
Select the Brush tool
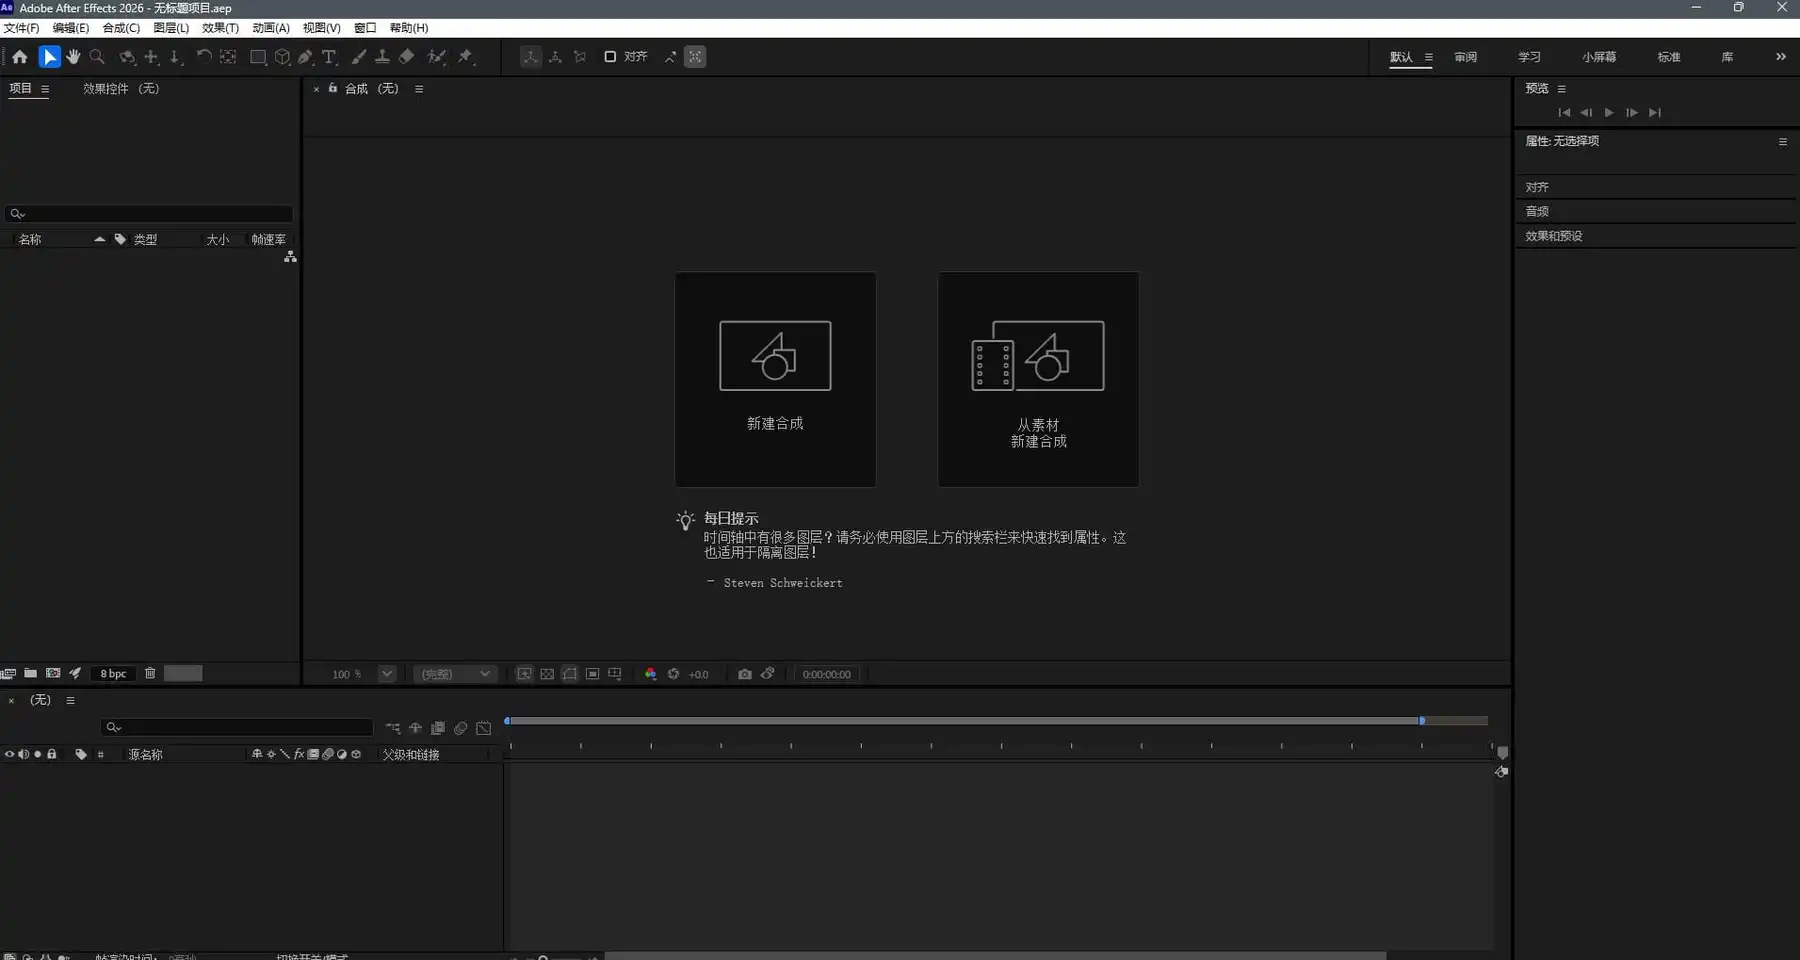point(359,57)
